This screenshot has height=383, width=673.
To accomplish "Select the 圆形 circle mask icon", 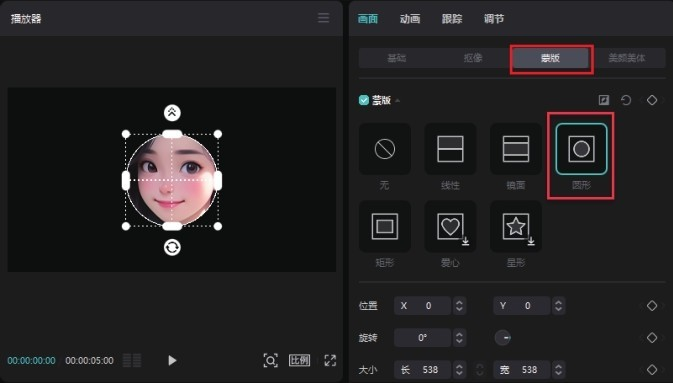I will (581, 149).
